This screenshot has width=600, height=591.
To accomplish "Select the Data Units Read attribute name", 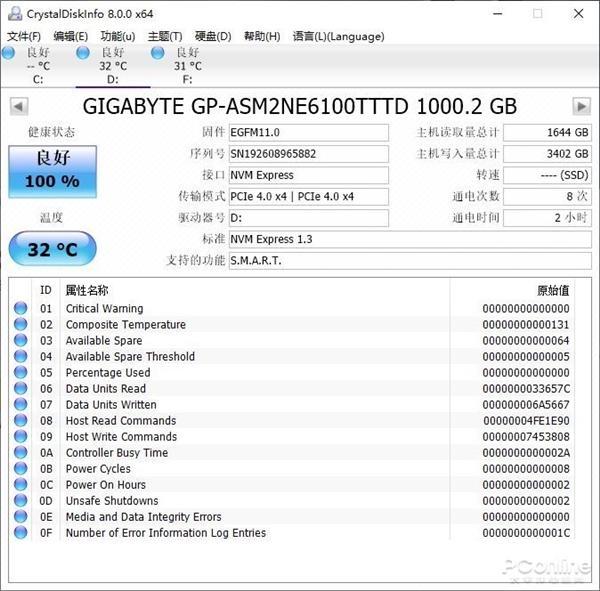I will (106, 389).
